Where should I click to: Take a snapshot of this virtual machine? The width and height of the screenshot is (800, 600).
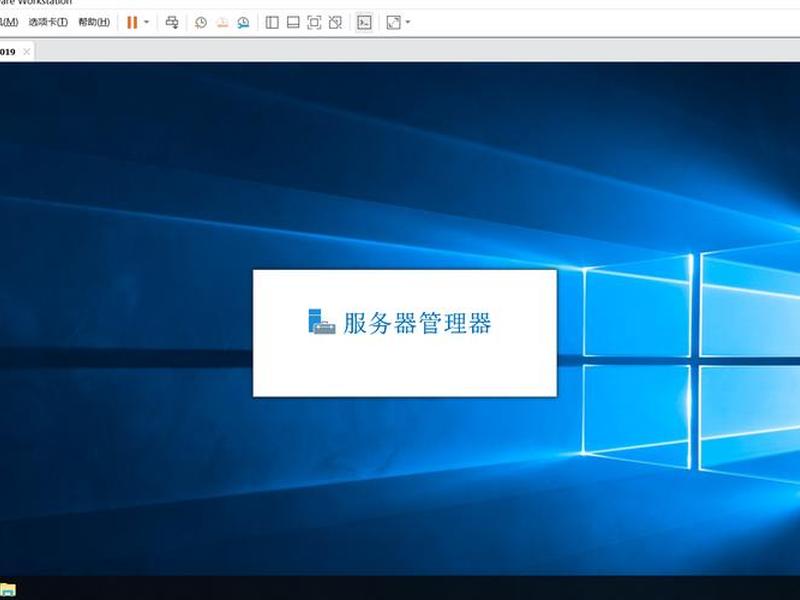(x=201, y=22)
